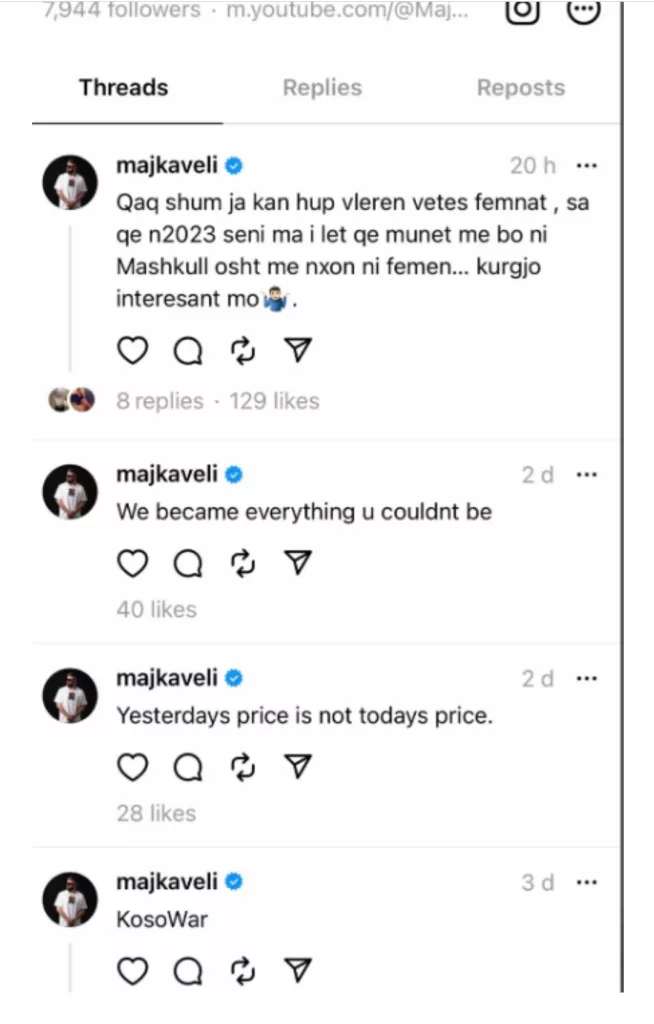Image resolution: width=654 pixels, height=1024 pixels.
Task: Reply to the 'Qaq shum ja kan' post
Action: [188, 351]
